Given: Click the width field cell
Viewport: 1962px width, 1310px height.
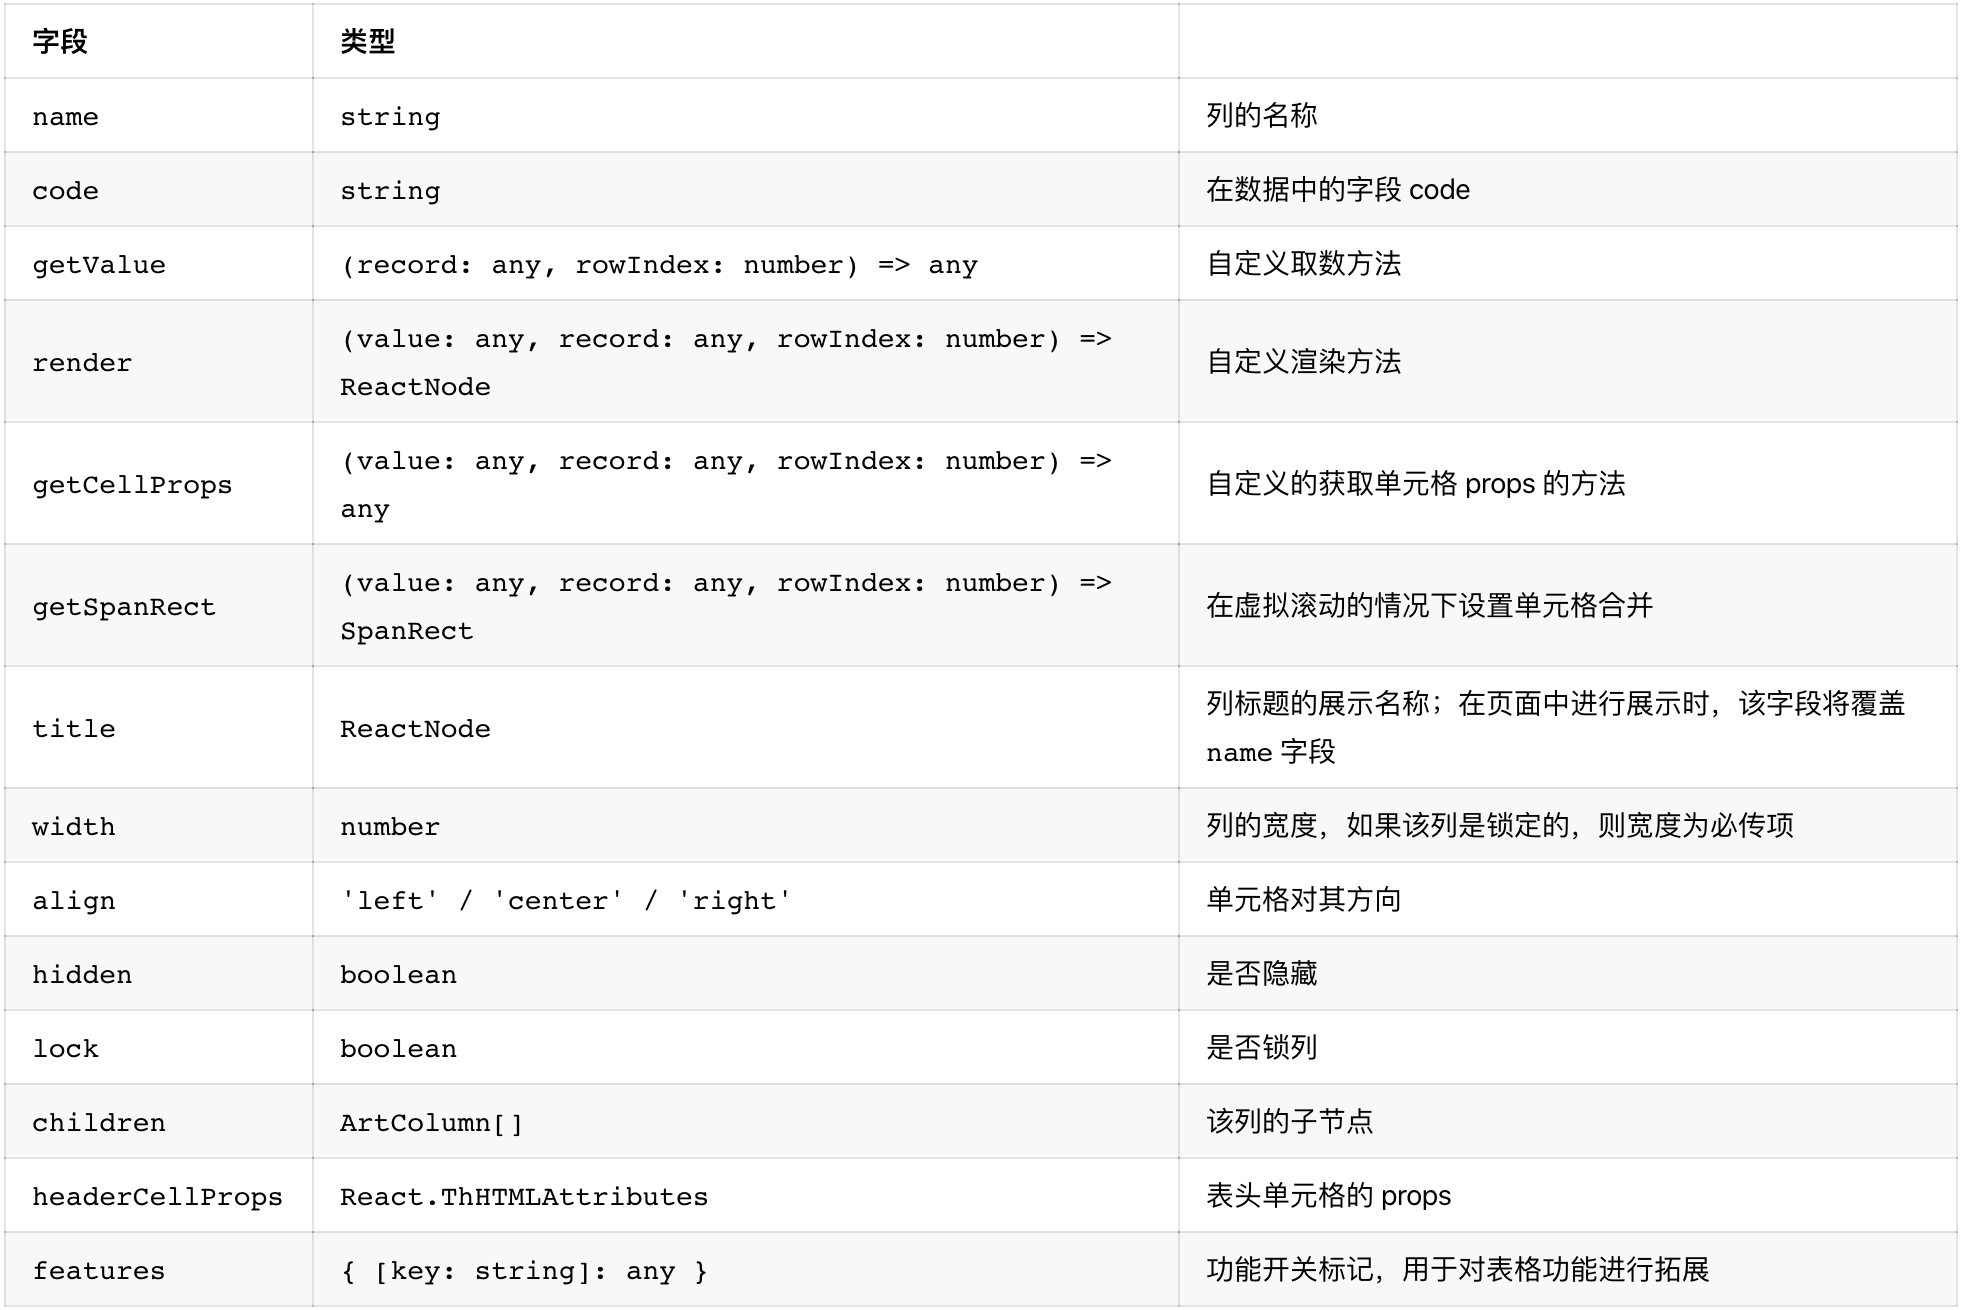Looking at the screenshot, I should click(x=72, y=826).
